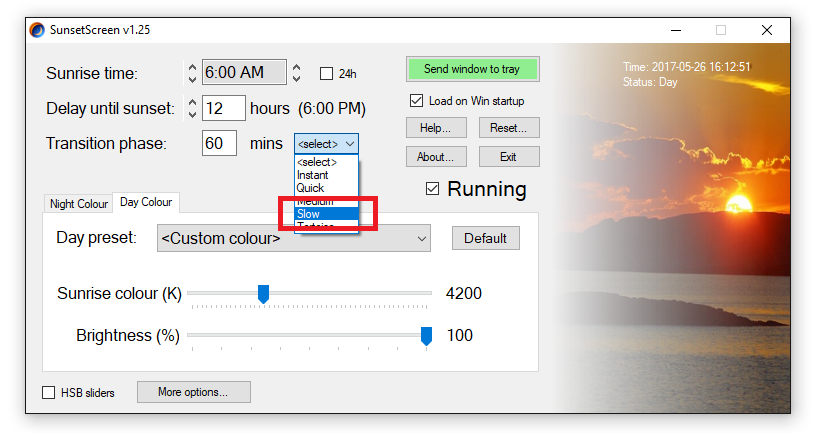The height and width of the screenshot is (433, 814).
Task: Click the 6:00 AM sunrise time field
Action: [x=244, y=72]
